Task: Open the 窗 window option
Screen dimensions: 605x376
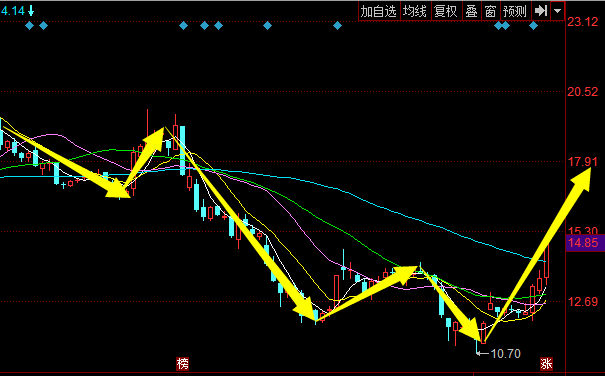Action: 490,11
